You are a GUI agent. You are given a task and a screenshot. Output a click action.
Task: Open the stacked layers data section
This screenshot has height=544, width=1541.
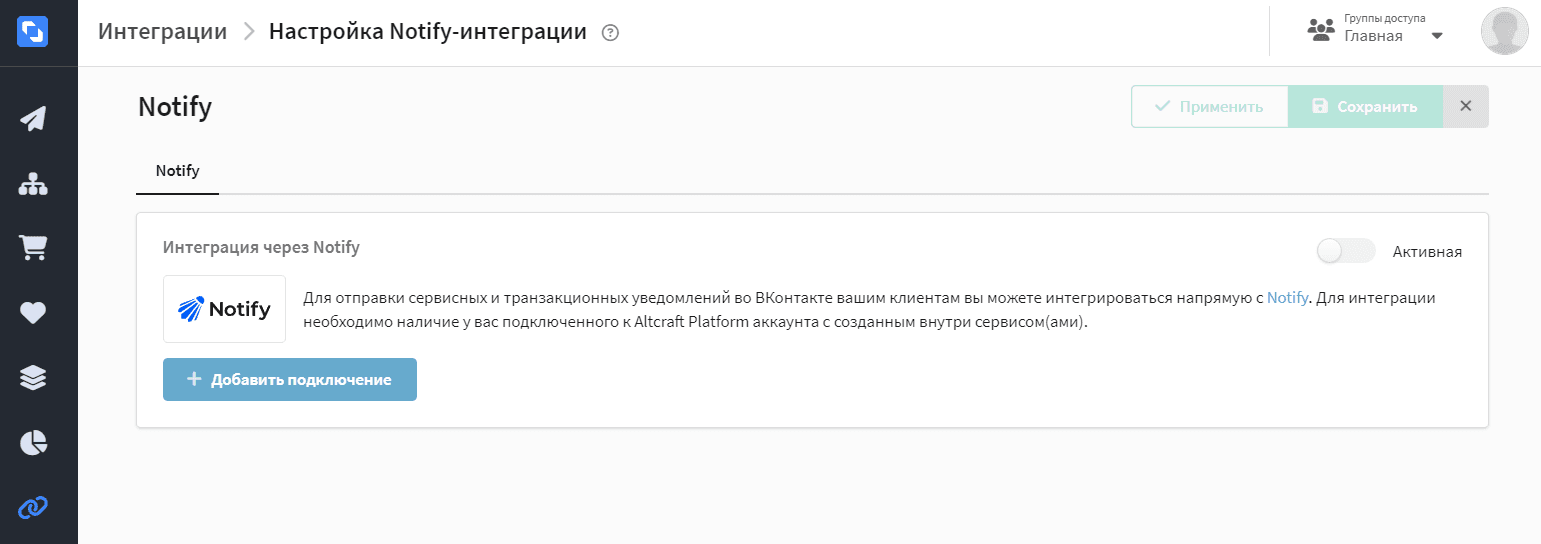click(33, 377)
